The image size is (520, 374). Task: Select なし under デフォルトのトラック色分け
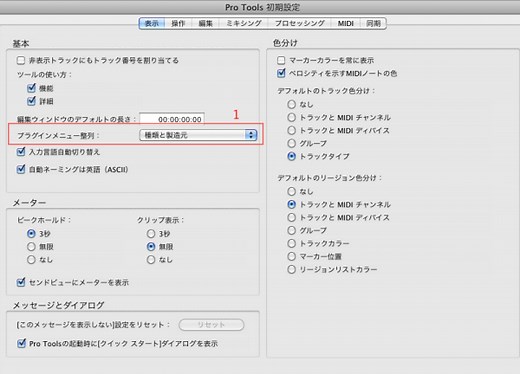(x=292, y=104)
